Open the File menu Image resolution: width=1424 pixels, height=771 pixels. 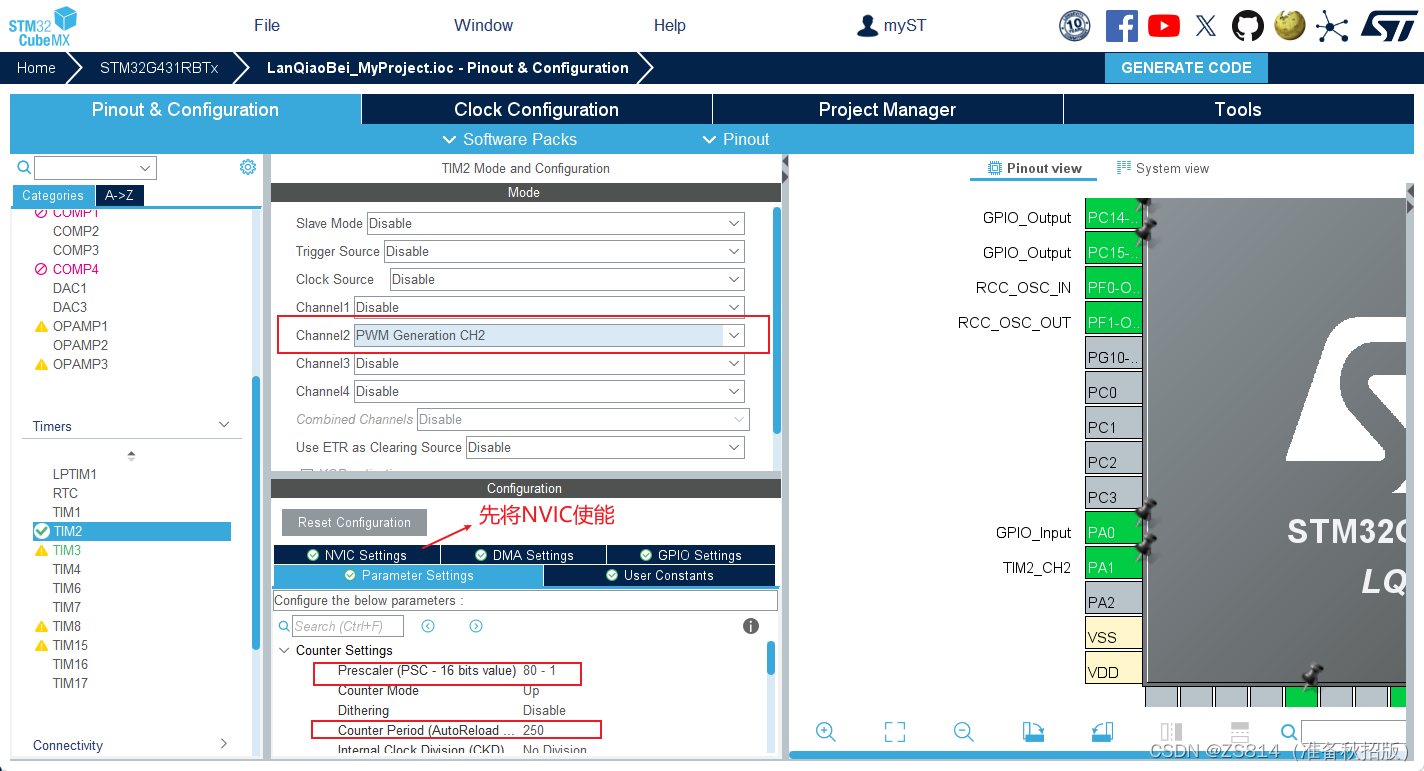click(267, 26)
